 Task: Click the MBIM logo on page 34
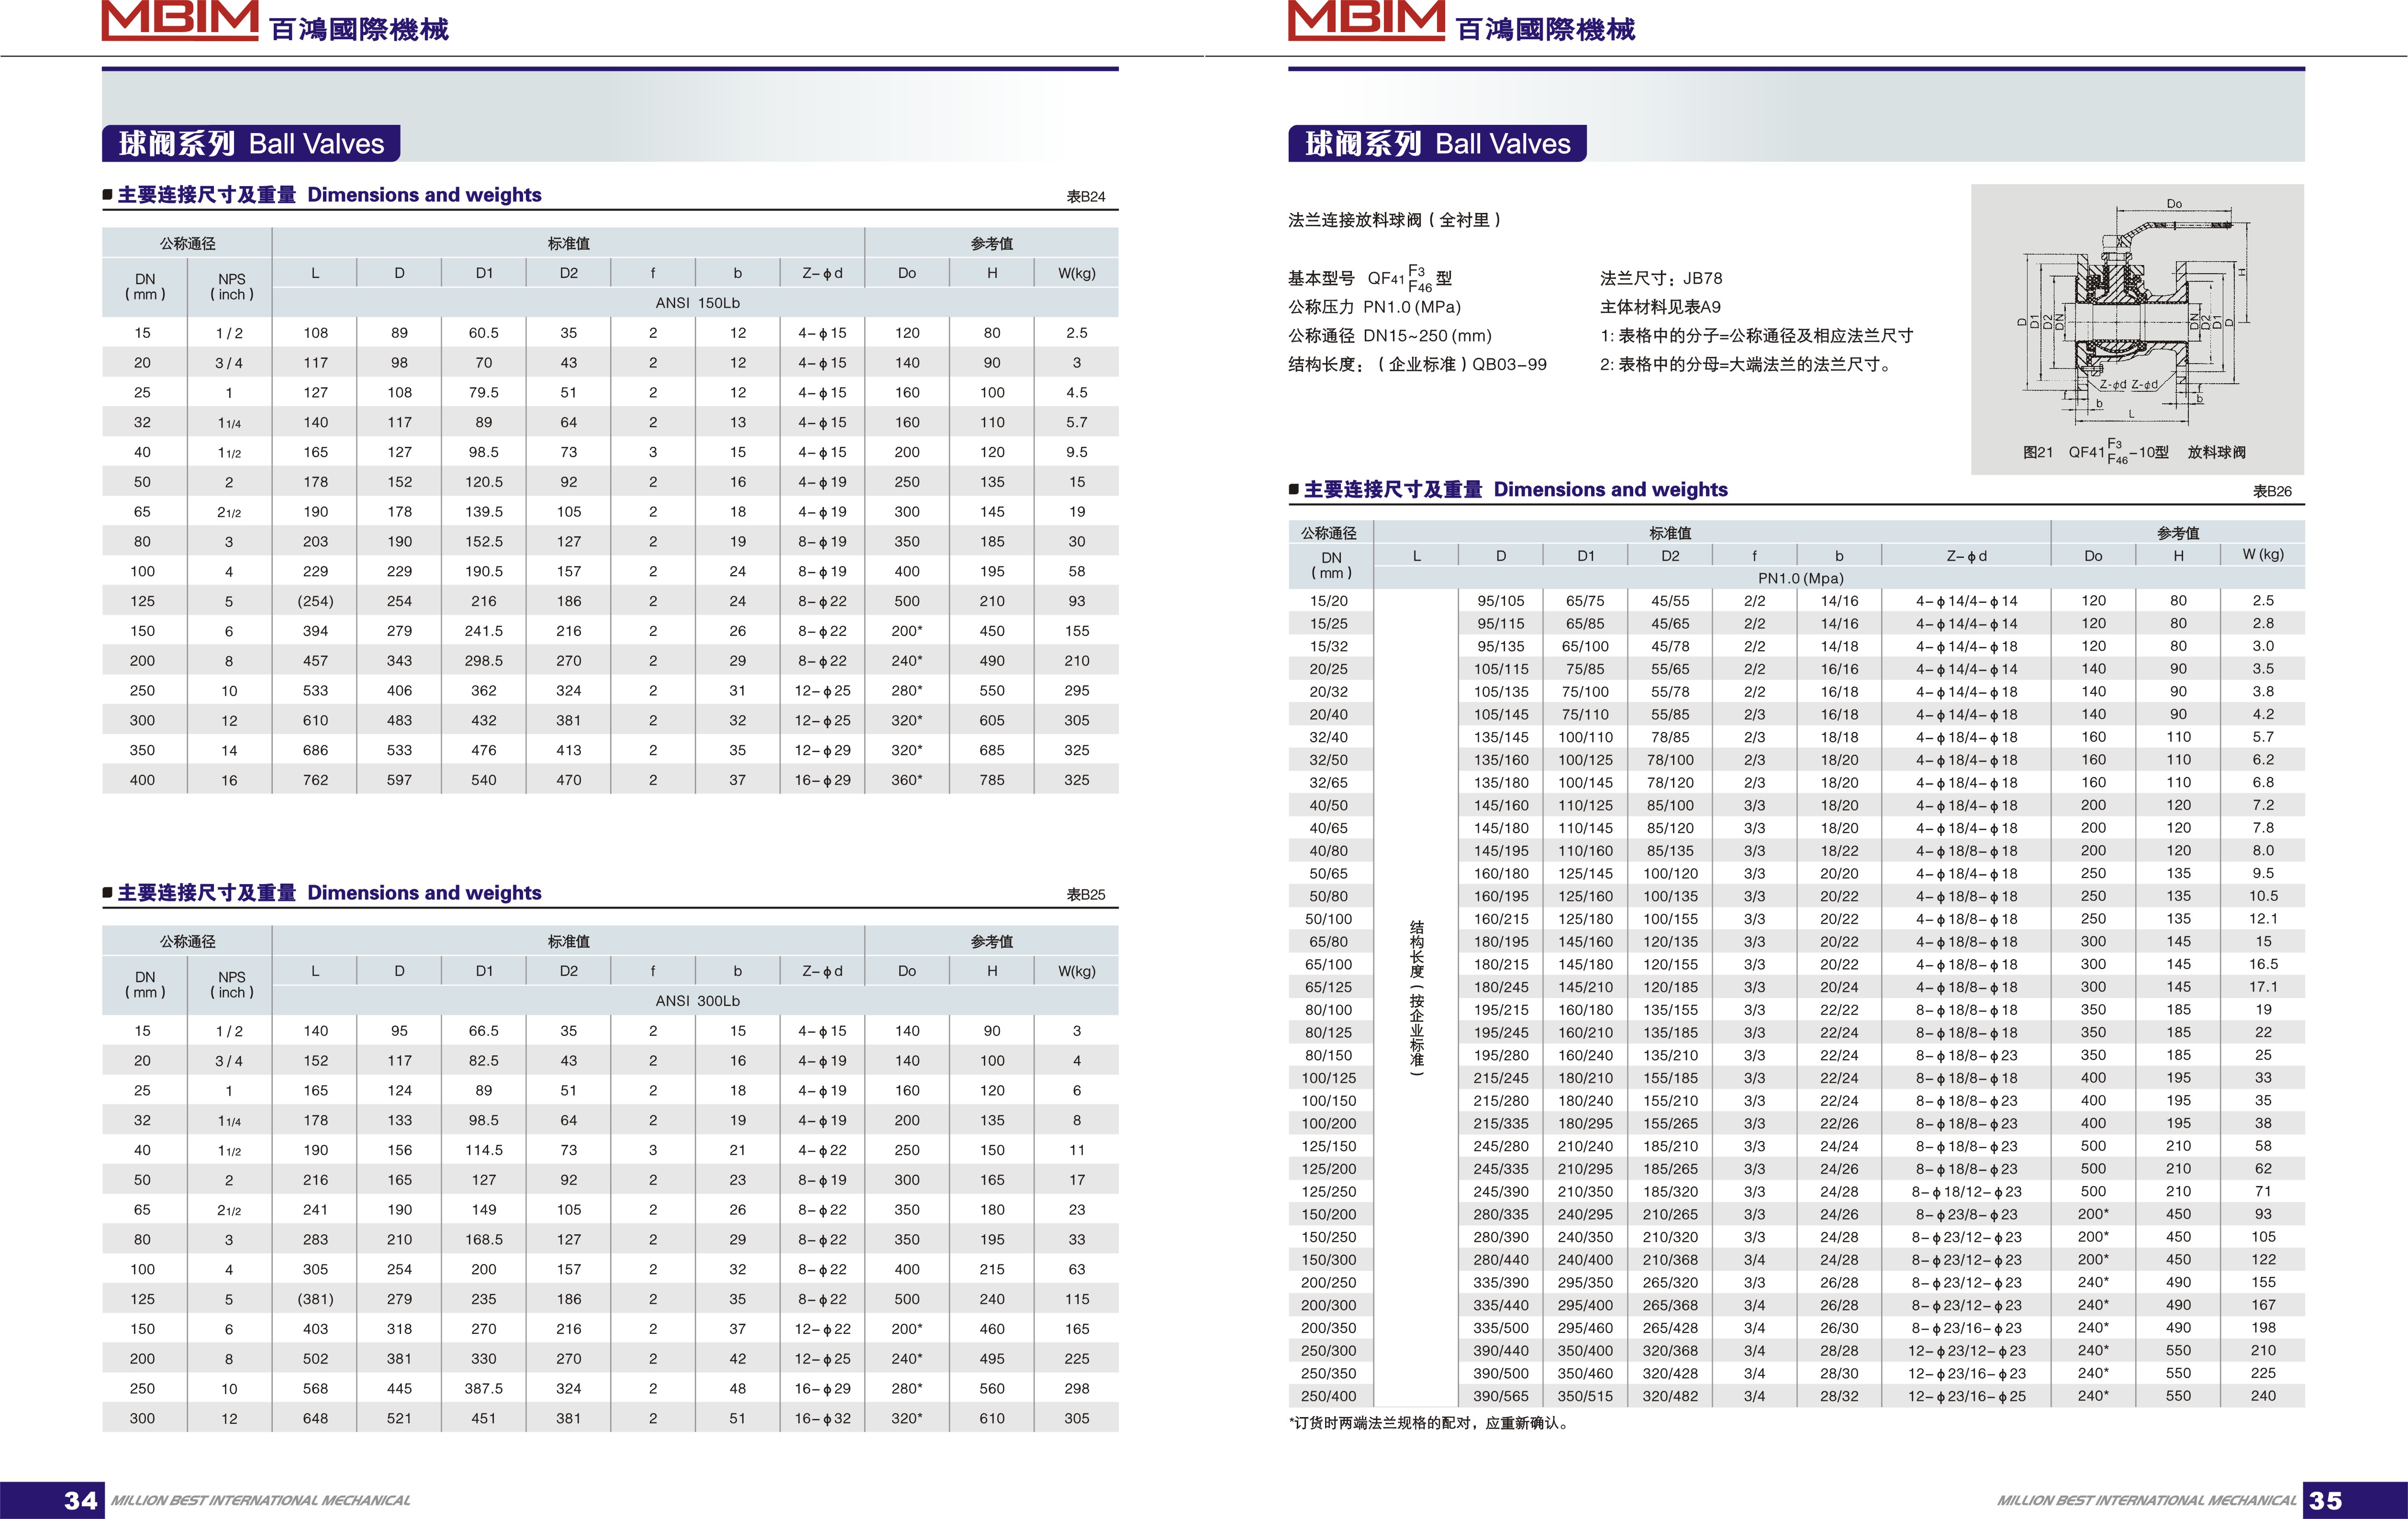pos(180,20)
